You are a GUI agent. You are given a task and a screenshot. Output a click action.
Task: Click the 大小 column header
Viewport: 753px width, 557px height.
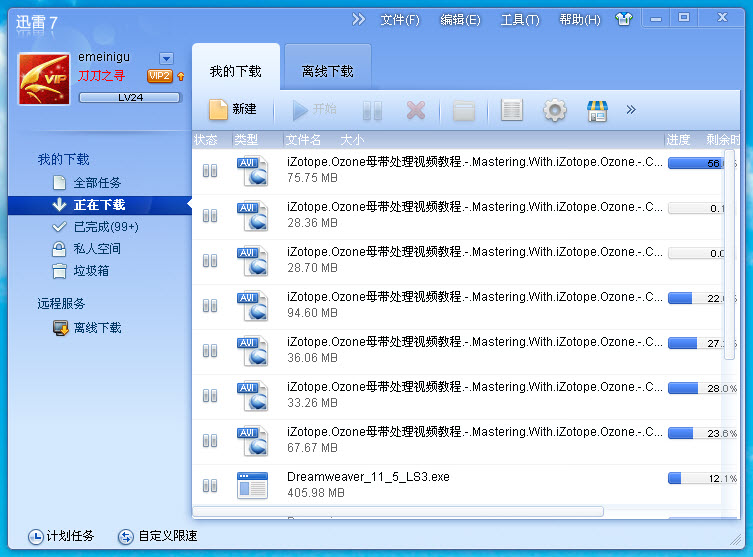[x=352, y=140]
